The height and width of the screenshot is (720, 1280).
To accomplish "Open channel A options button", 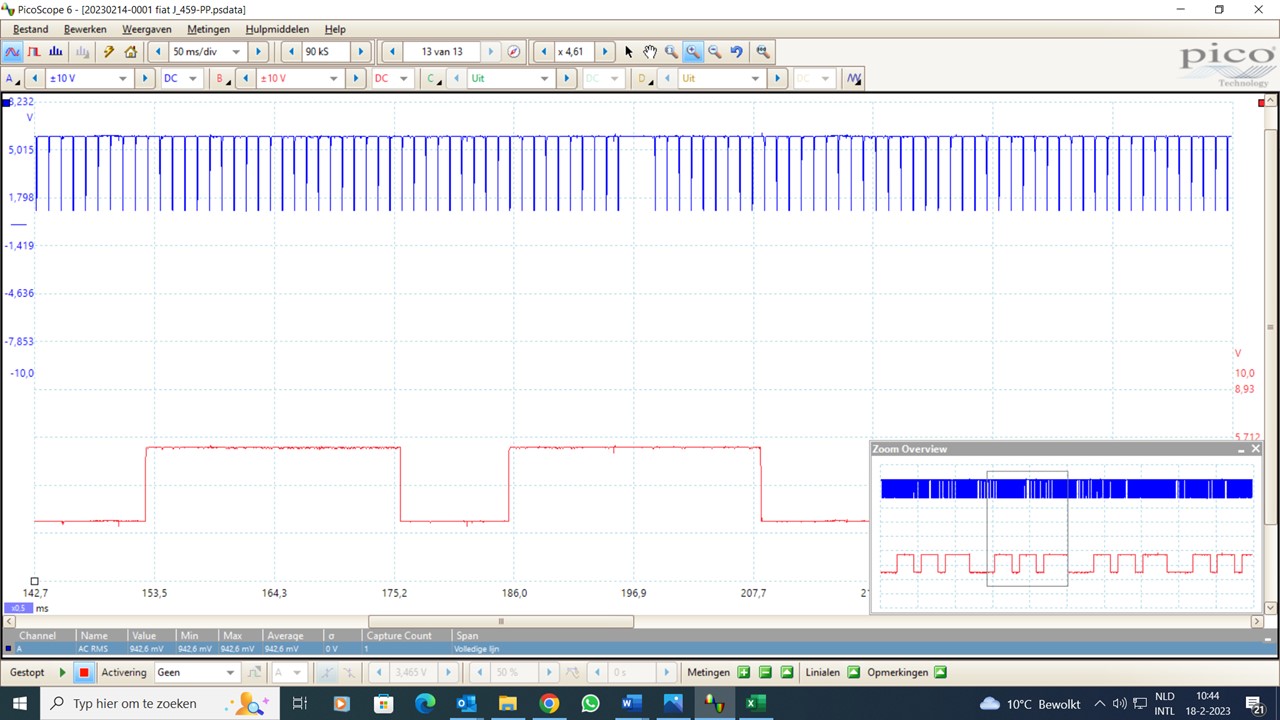I will 11,78.
